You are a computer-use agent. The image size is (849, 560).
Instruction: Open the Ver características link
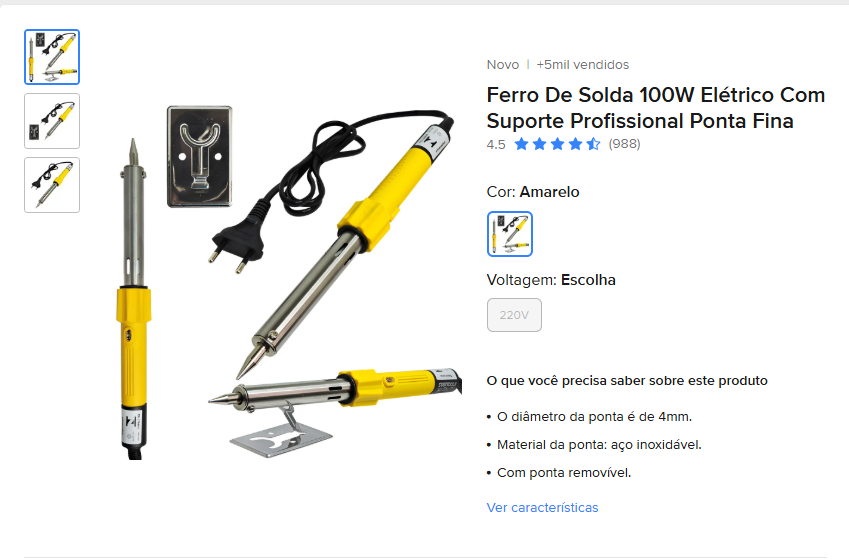tap(542, 507)
